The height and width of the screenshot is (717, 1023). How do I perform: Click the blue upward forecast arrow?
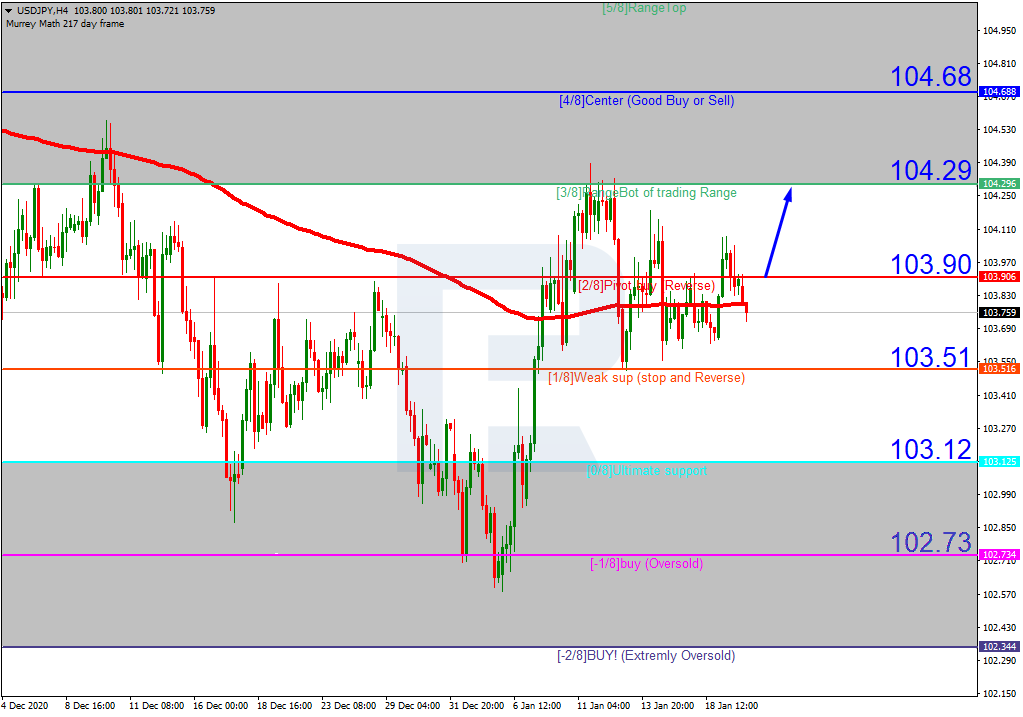tap(779, 232)
